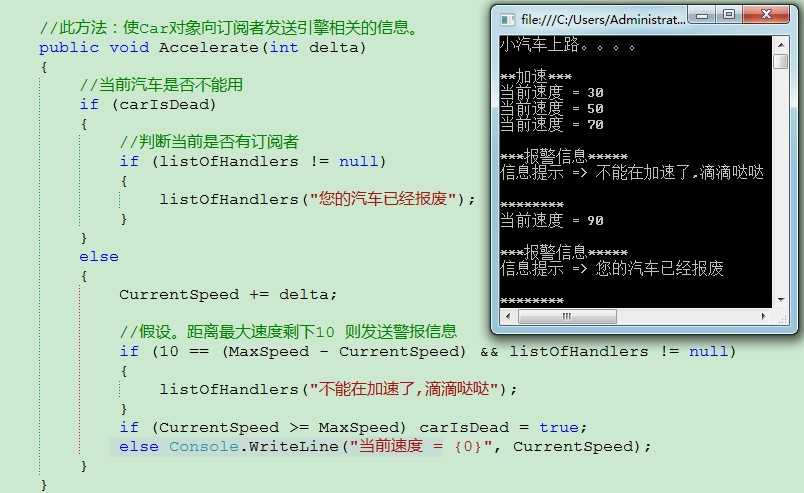Click the console horizontal scrollbar left arrow

(508, 316)
